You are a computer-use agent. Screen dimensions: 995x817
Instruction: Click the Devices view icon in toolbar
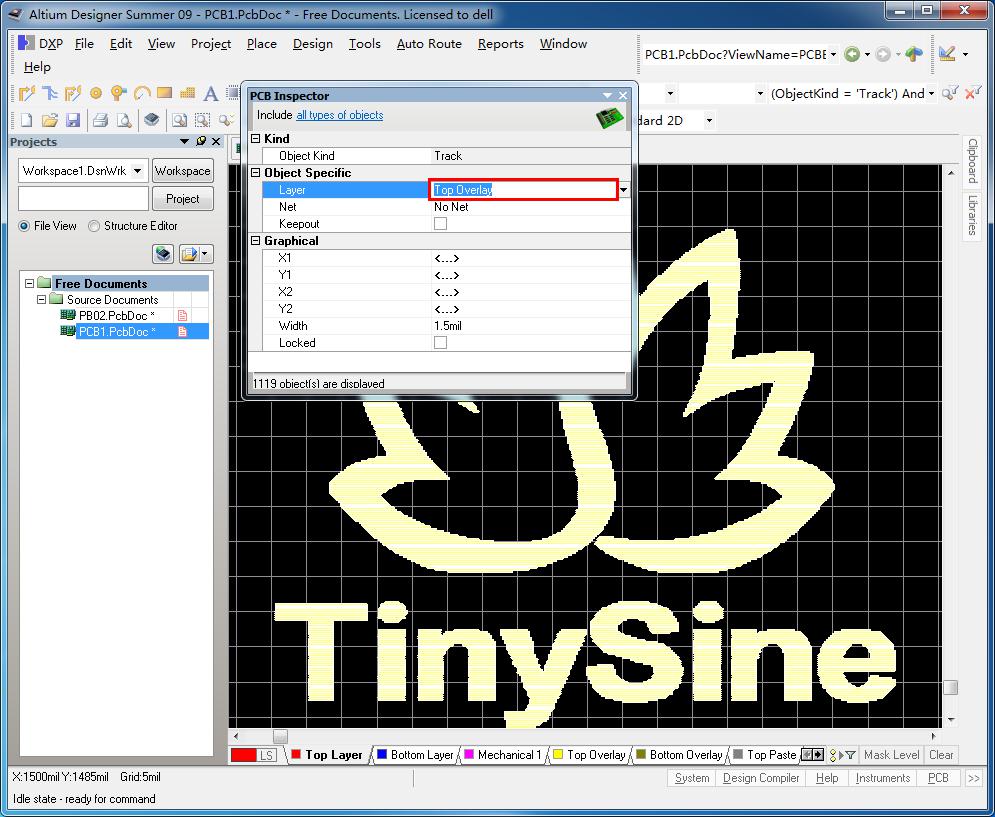click(152, 120)
